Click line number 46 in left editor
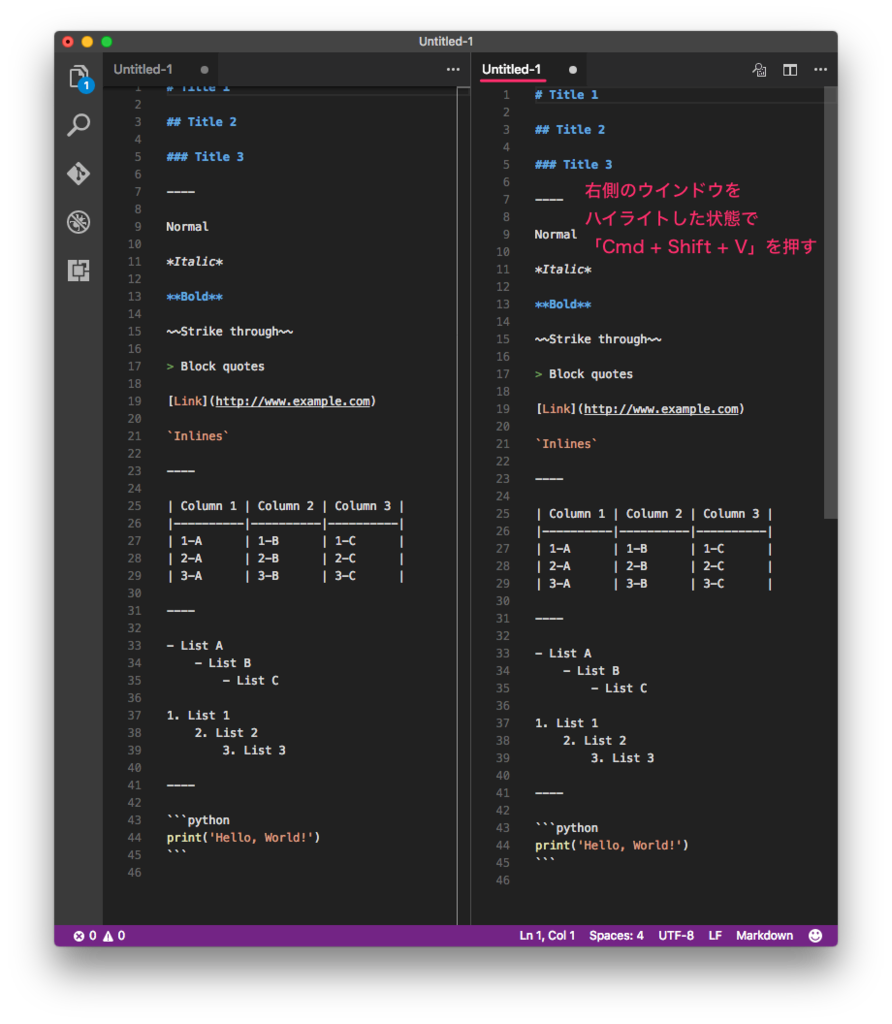This screenshot has height=1024, width=892. (134, 872)
